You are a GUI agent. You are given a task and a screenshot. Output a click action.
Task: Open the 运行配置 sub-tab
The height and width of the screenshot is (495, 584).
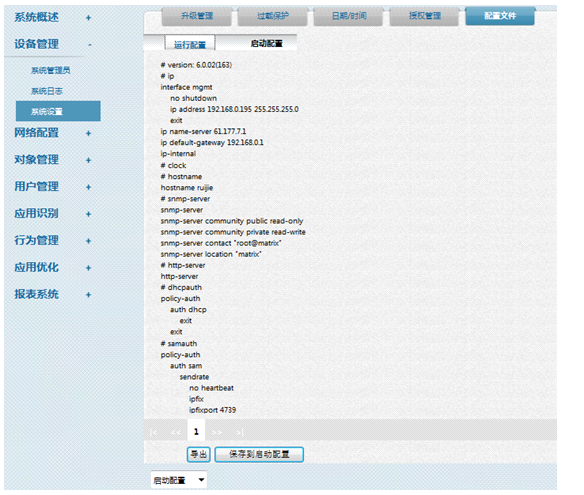[x=190, y=44]
